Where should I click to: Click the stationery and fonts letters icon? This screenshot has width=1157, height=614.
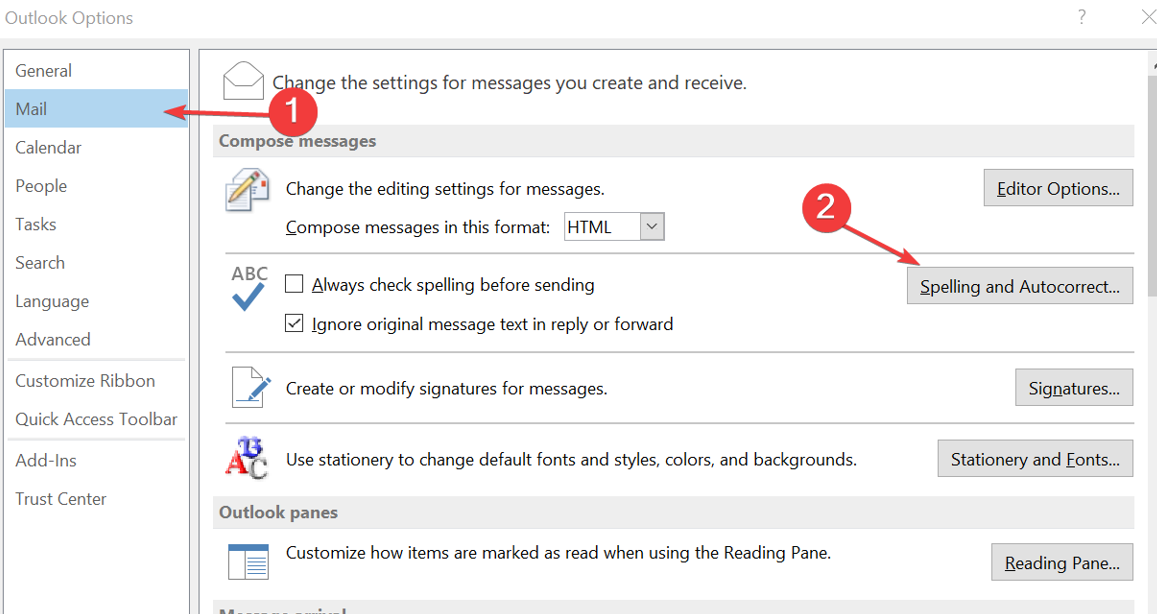[x=246, y=458]
